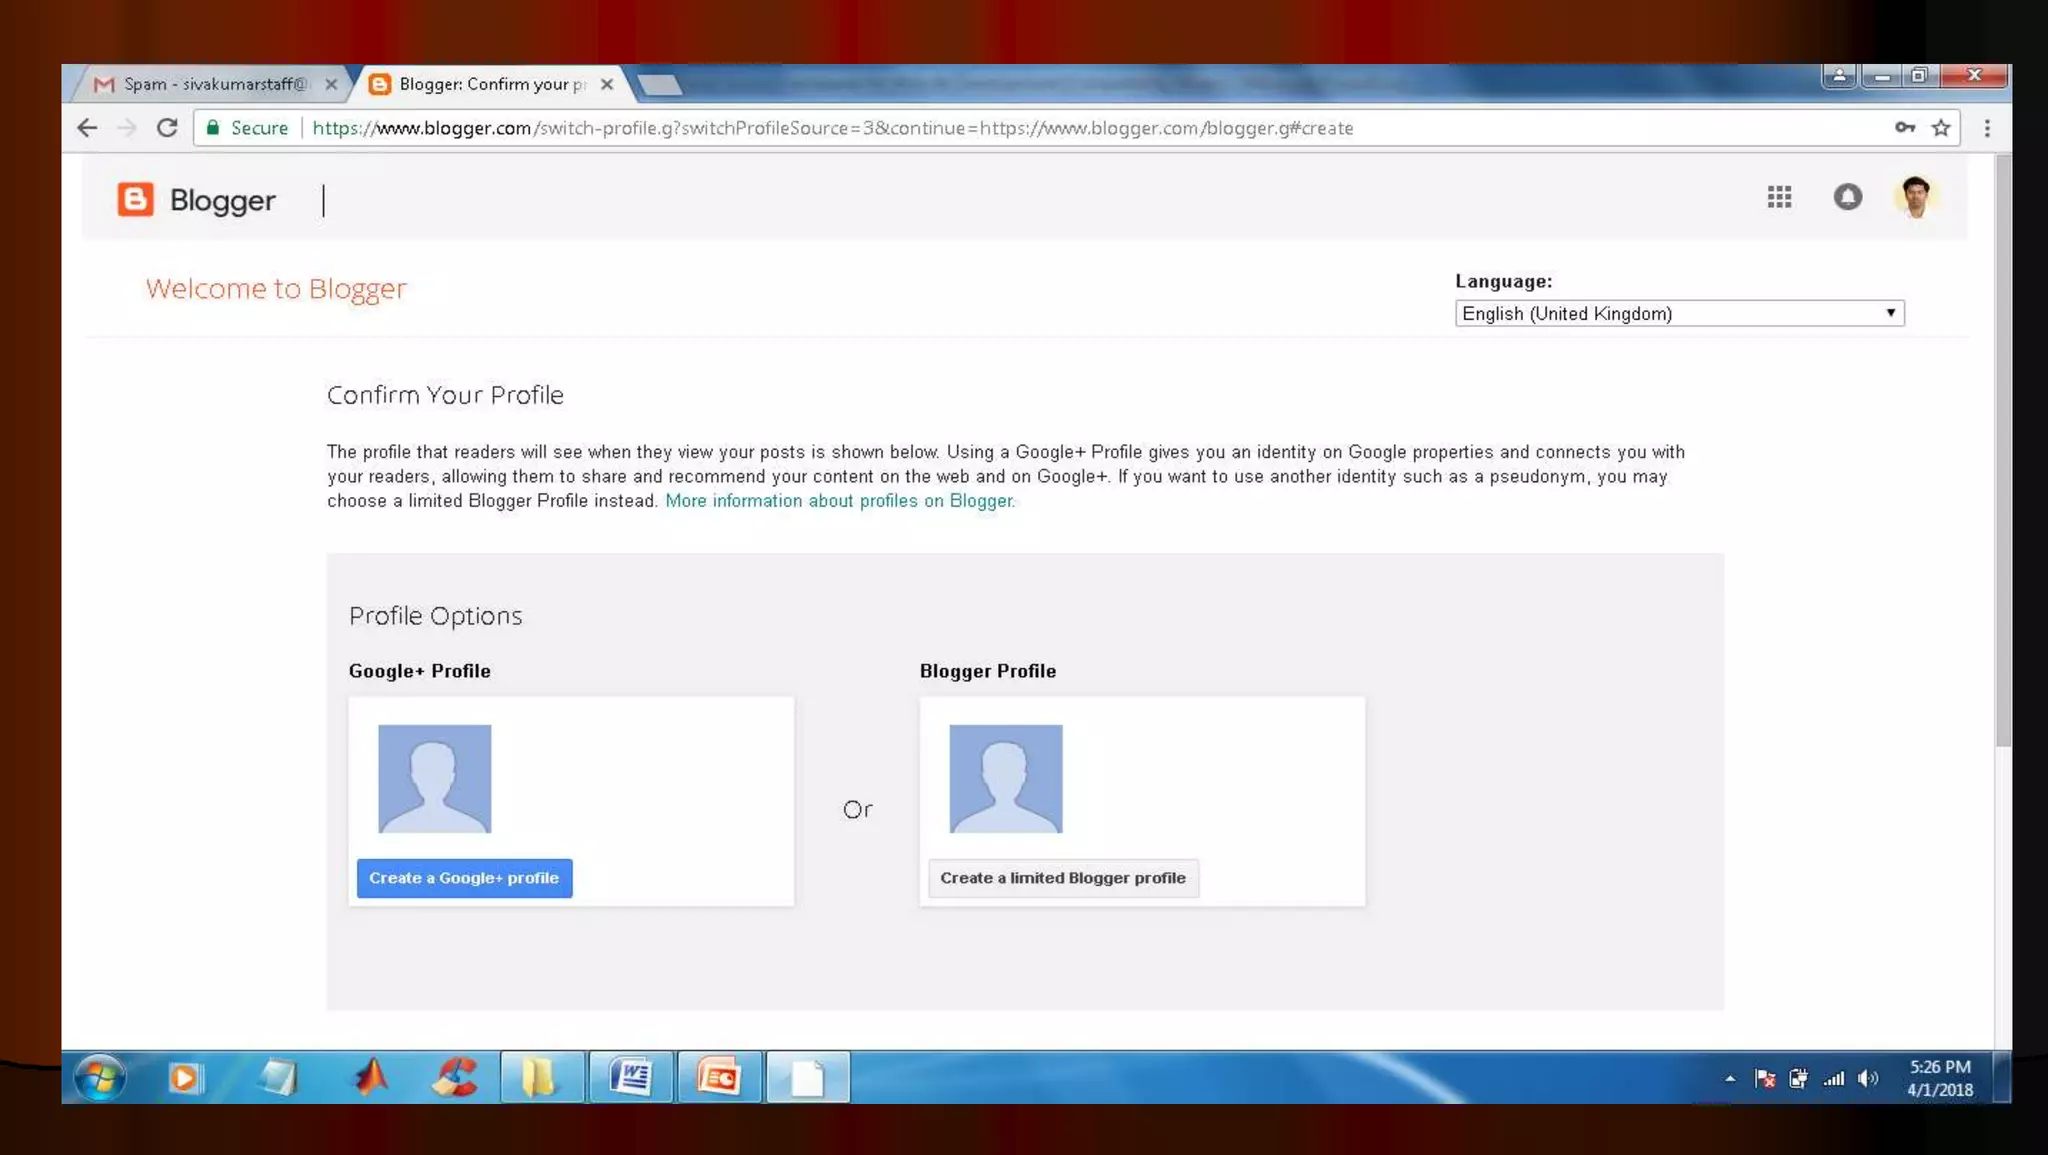The image size is (2048, 1155).
Task: Open a new browser tab
Action: pos(660,85)
